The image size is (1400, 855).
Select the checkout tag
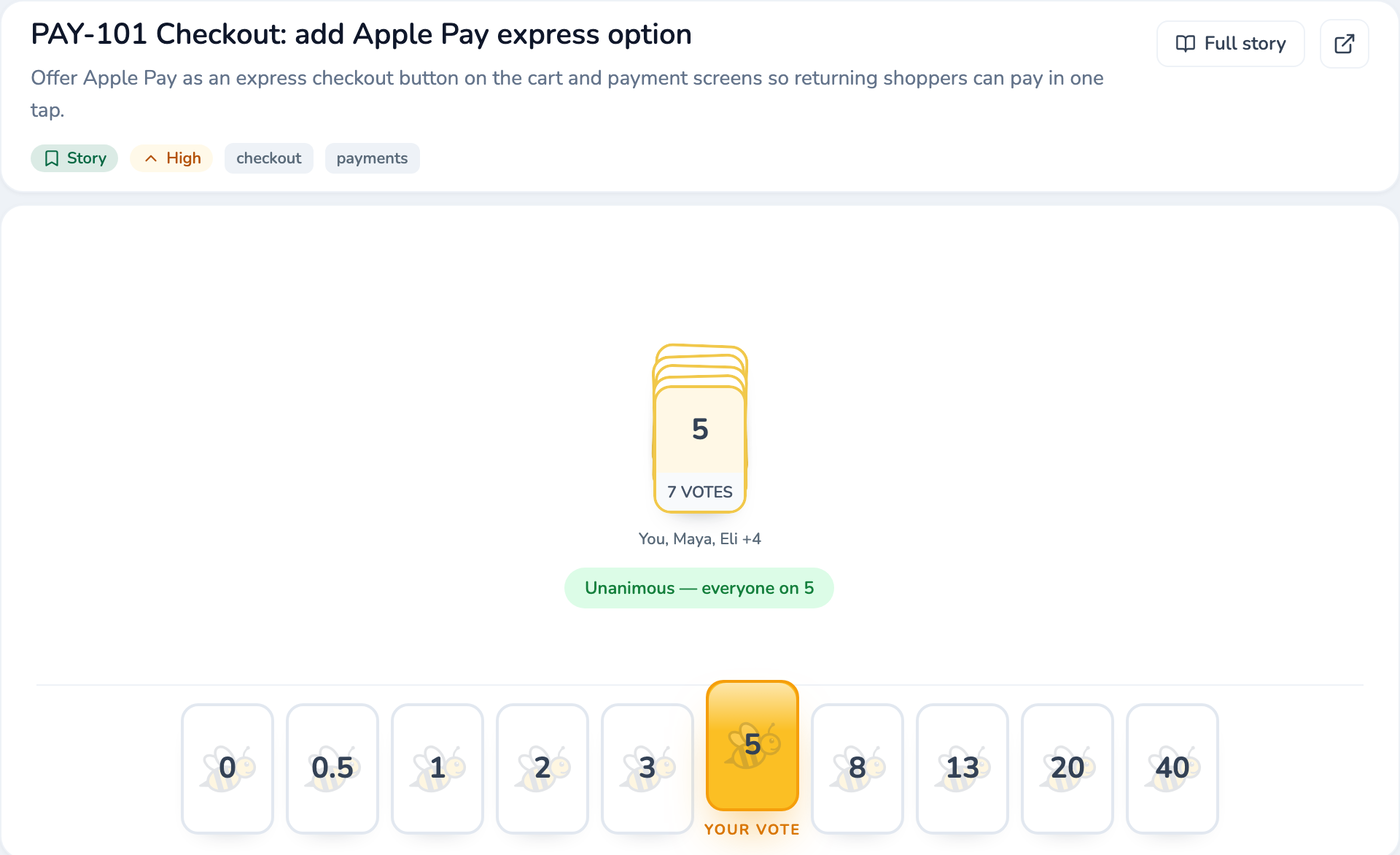click(x=269, y=158)
